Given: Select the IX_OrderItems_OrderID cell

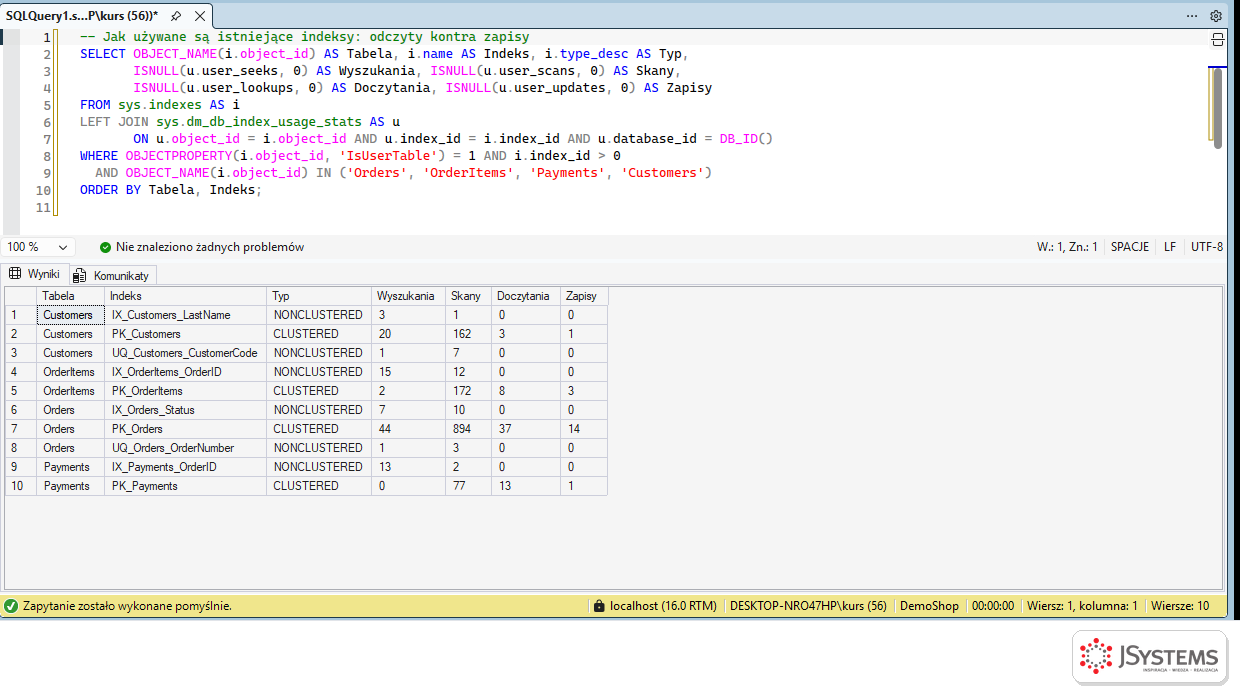Looking at the screenshot, I should (x=186, y=372).
